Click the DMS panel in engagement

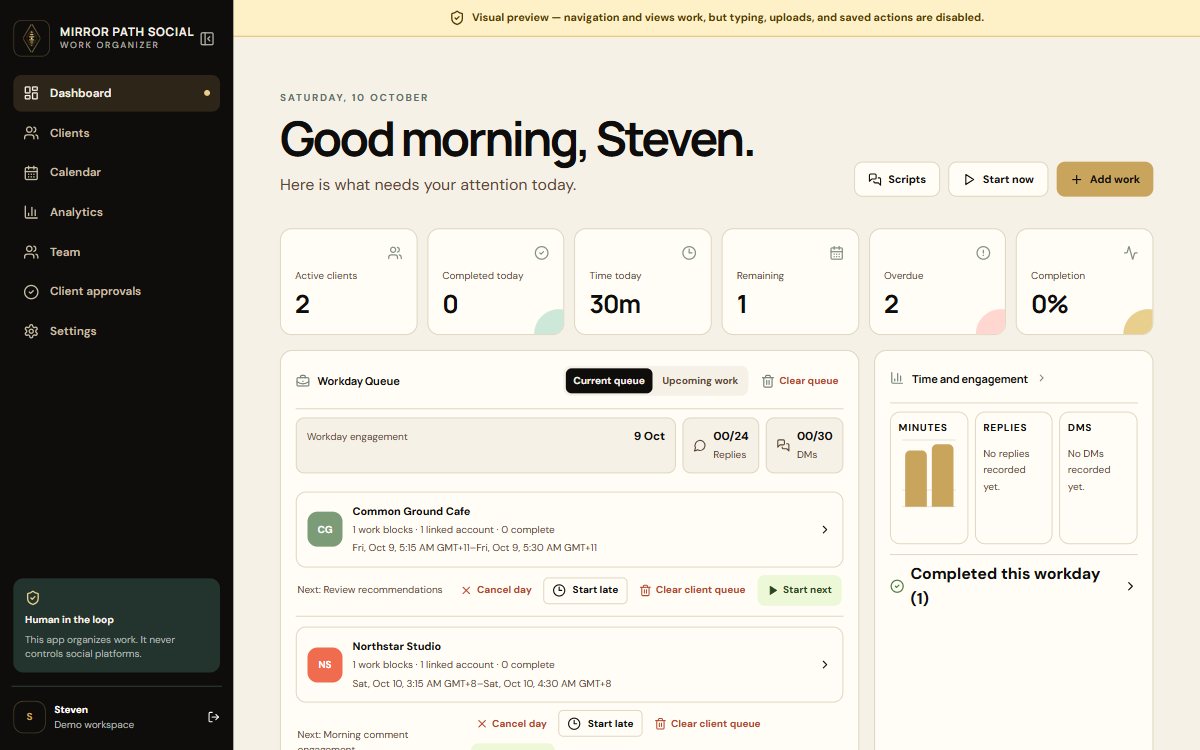click(1098, 477)
